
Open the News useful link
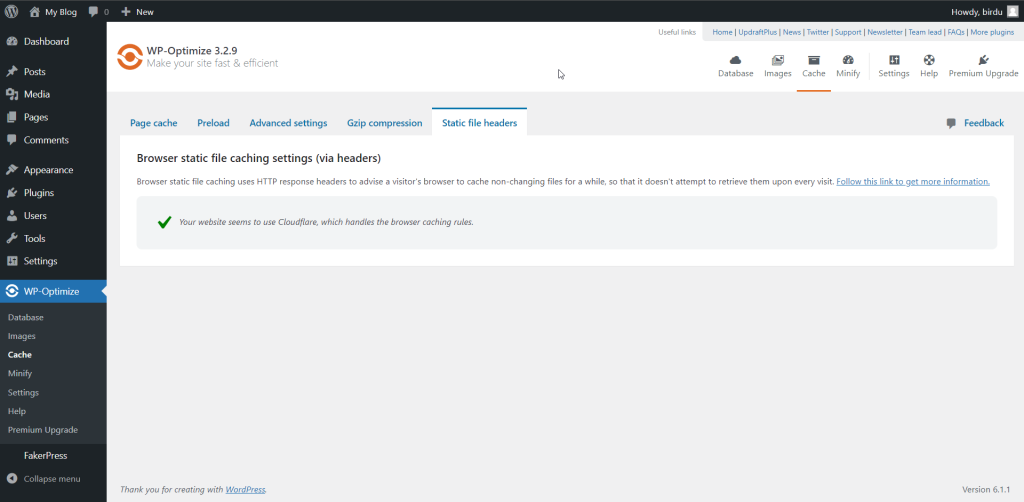(x=792, y=32)
